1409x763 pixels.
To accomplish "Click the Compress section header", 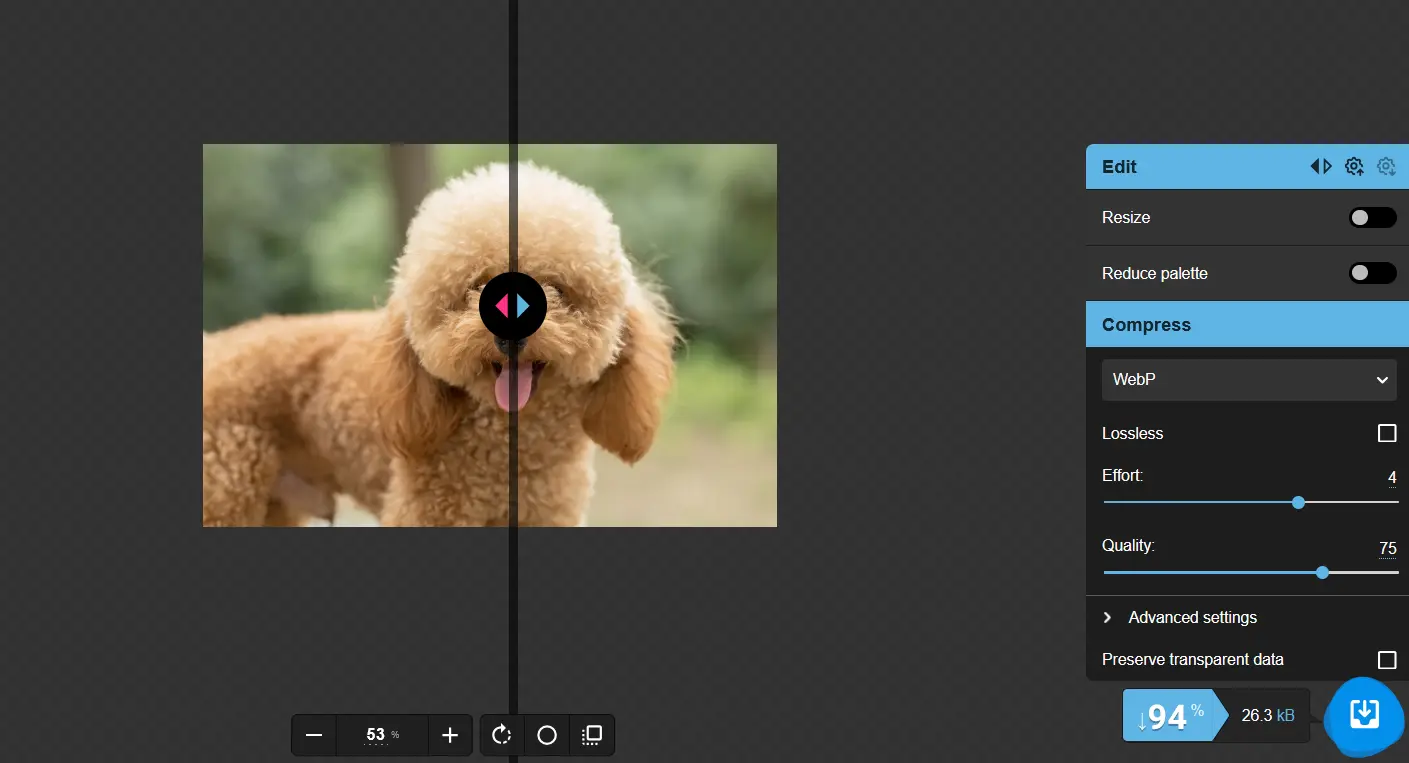I will point(1247,325).
